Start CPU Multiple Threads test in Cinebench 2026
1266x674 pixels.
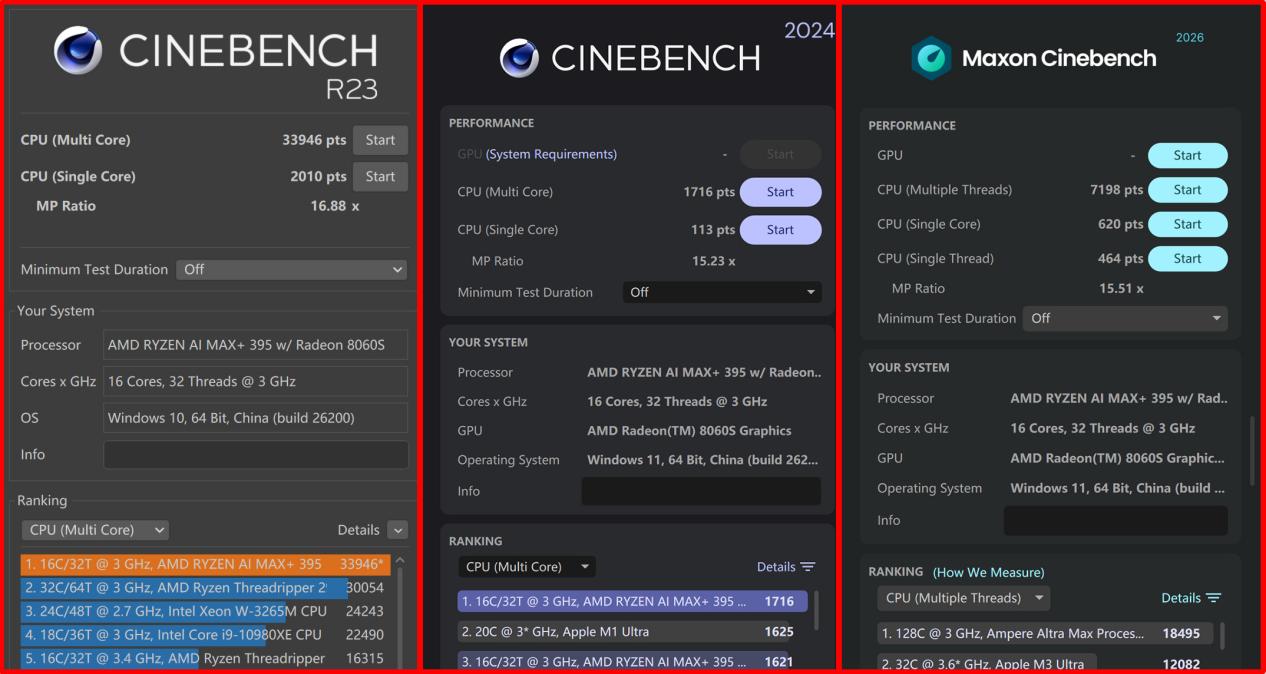pos(1187,190)
